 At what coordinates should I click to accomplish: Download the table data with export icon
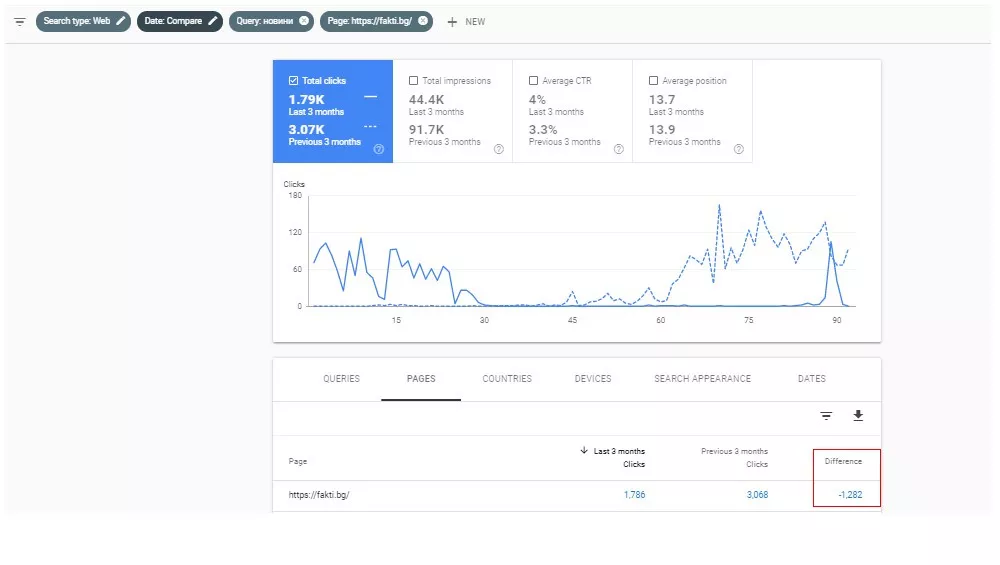(x=858, y=416)
